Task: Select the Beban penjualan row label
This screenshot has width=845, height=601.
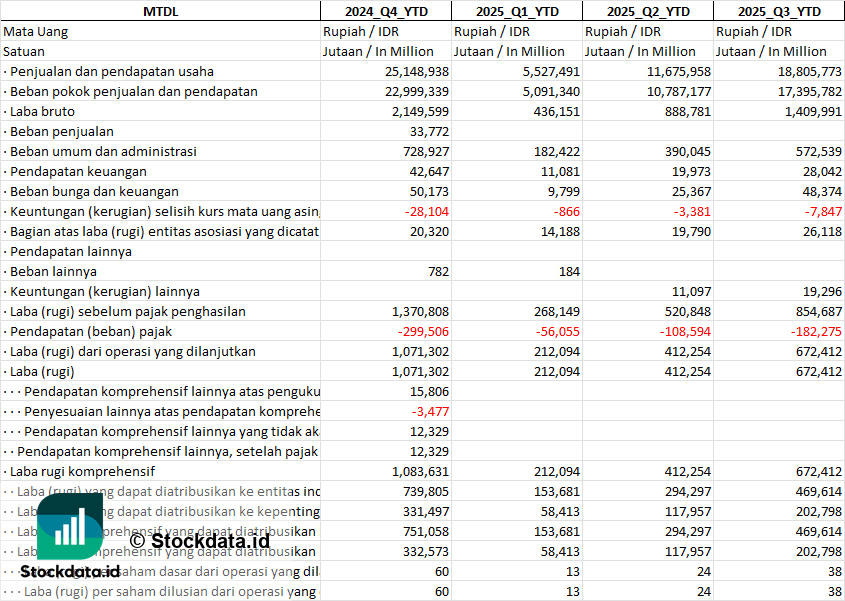Action: pos(58,131)
